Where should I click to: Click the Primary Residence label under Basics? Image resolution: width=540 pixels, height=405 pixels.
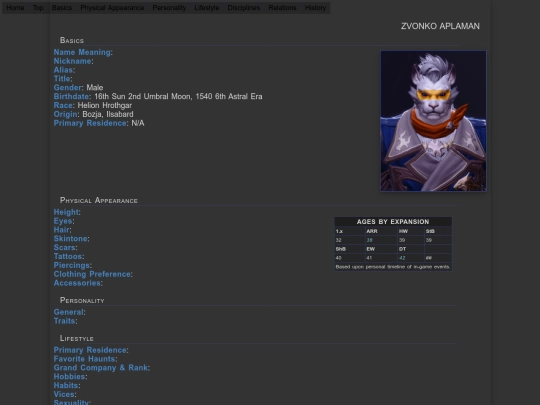coord(90,123)
